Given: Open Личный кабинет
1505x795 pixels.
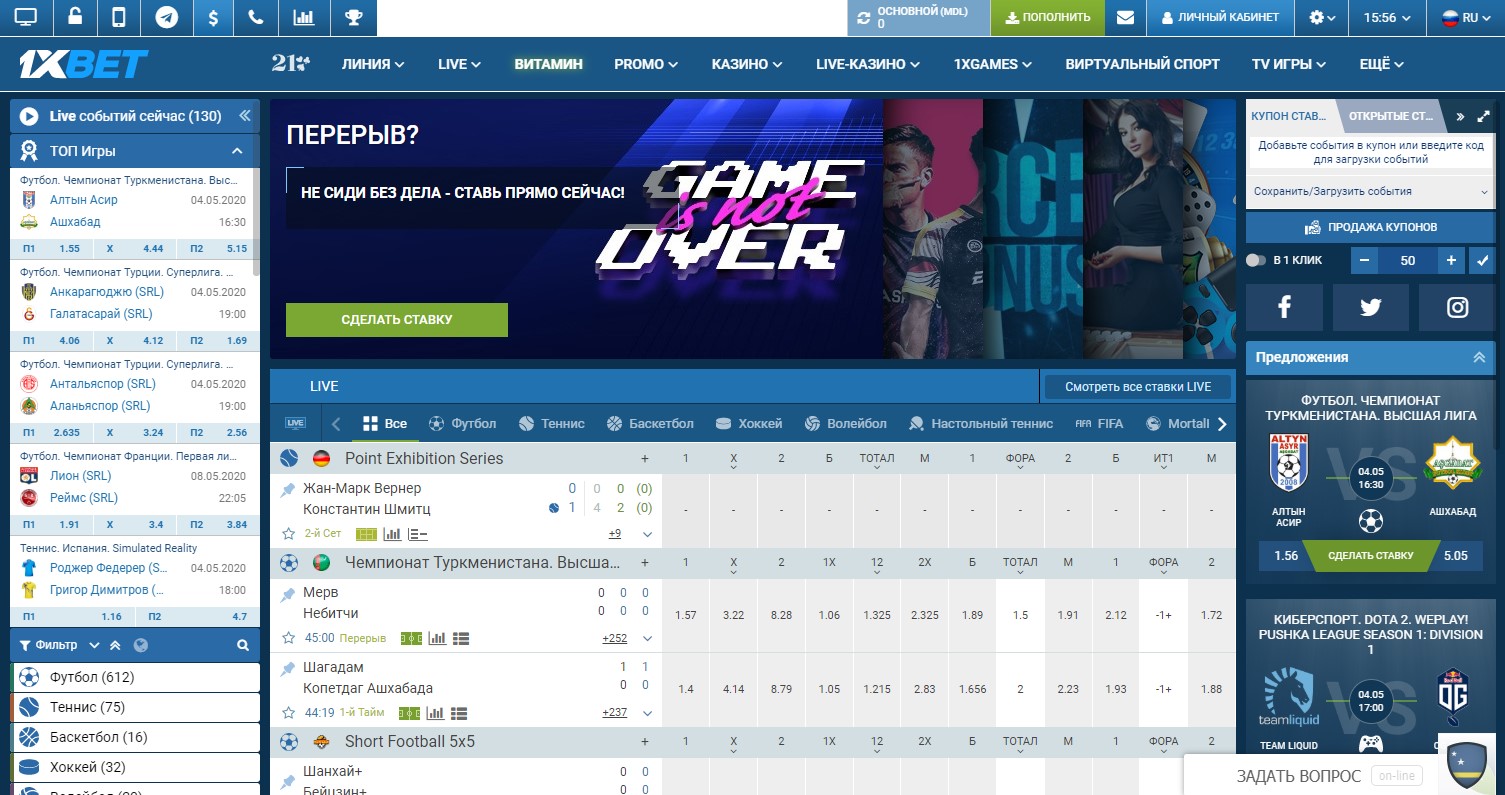Looking at the screenshot, I should tap(1219, 17).
